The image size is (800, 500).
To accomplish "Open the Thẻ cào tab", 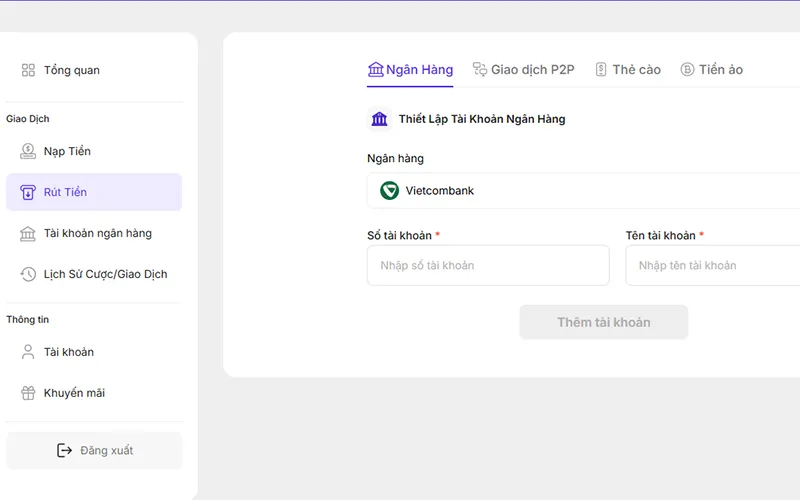I will click(x=627, y=70).
